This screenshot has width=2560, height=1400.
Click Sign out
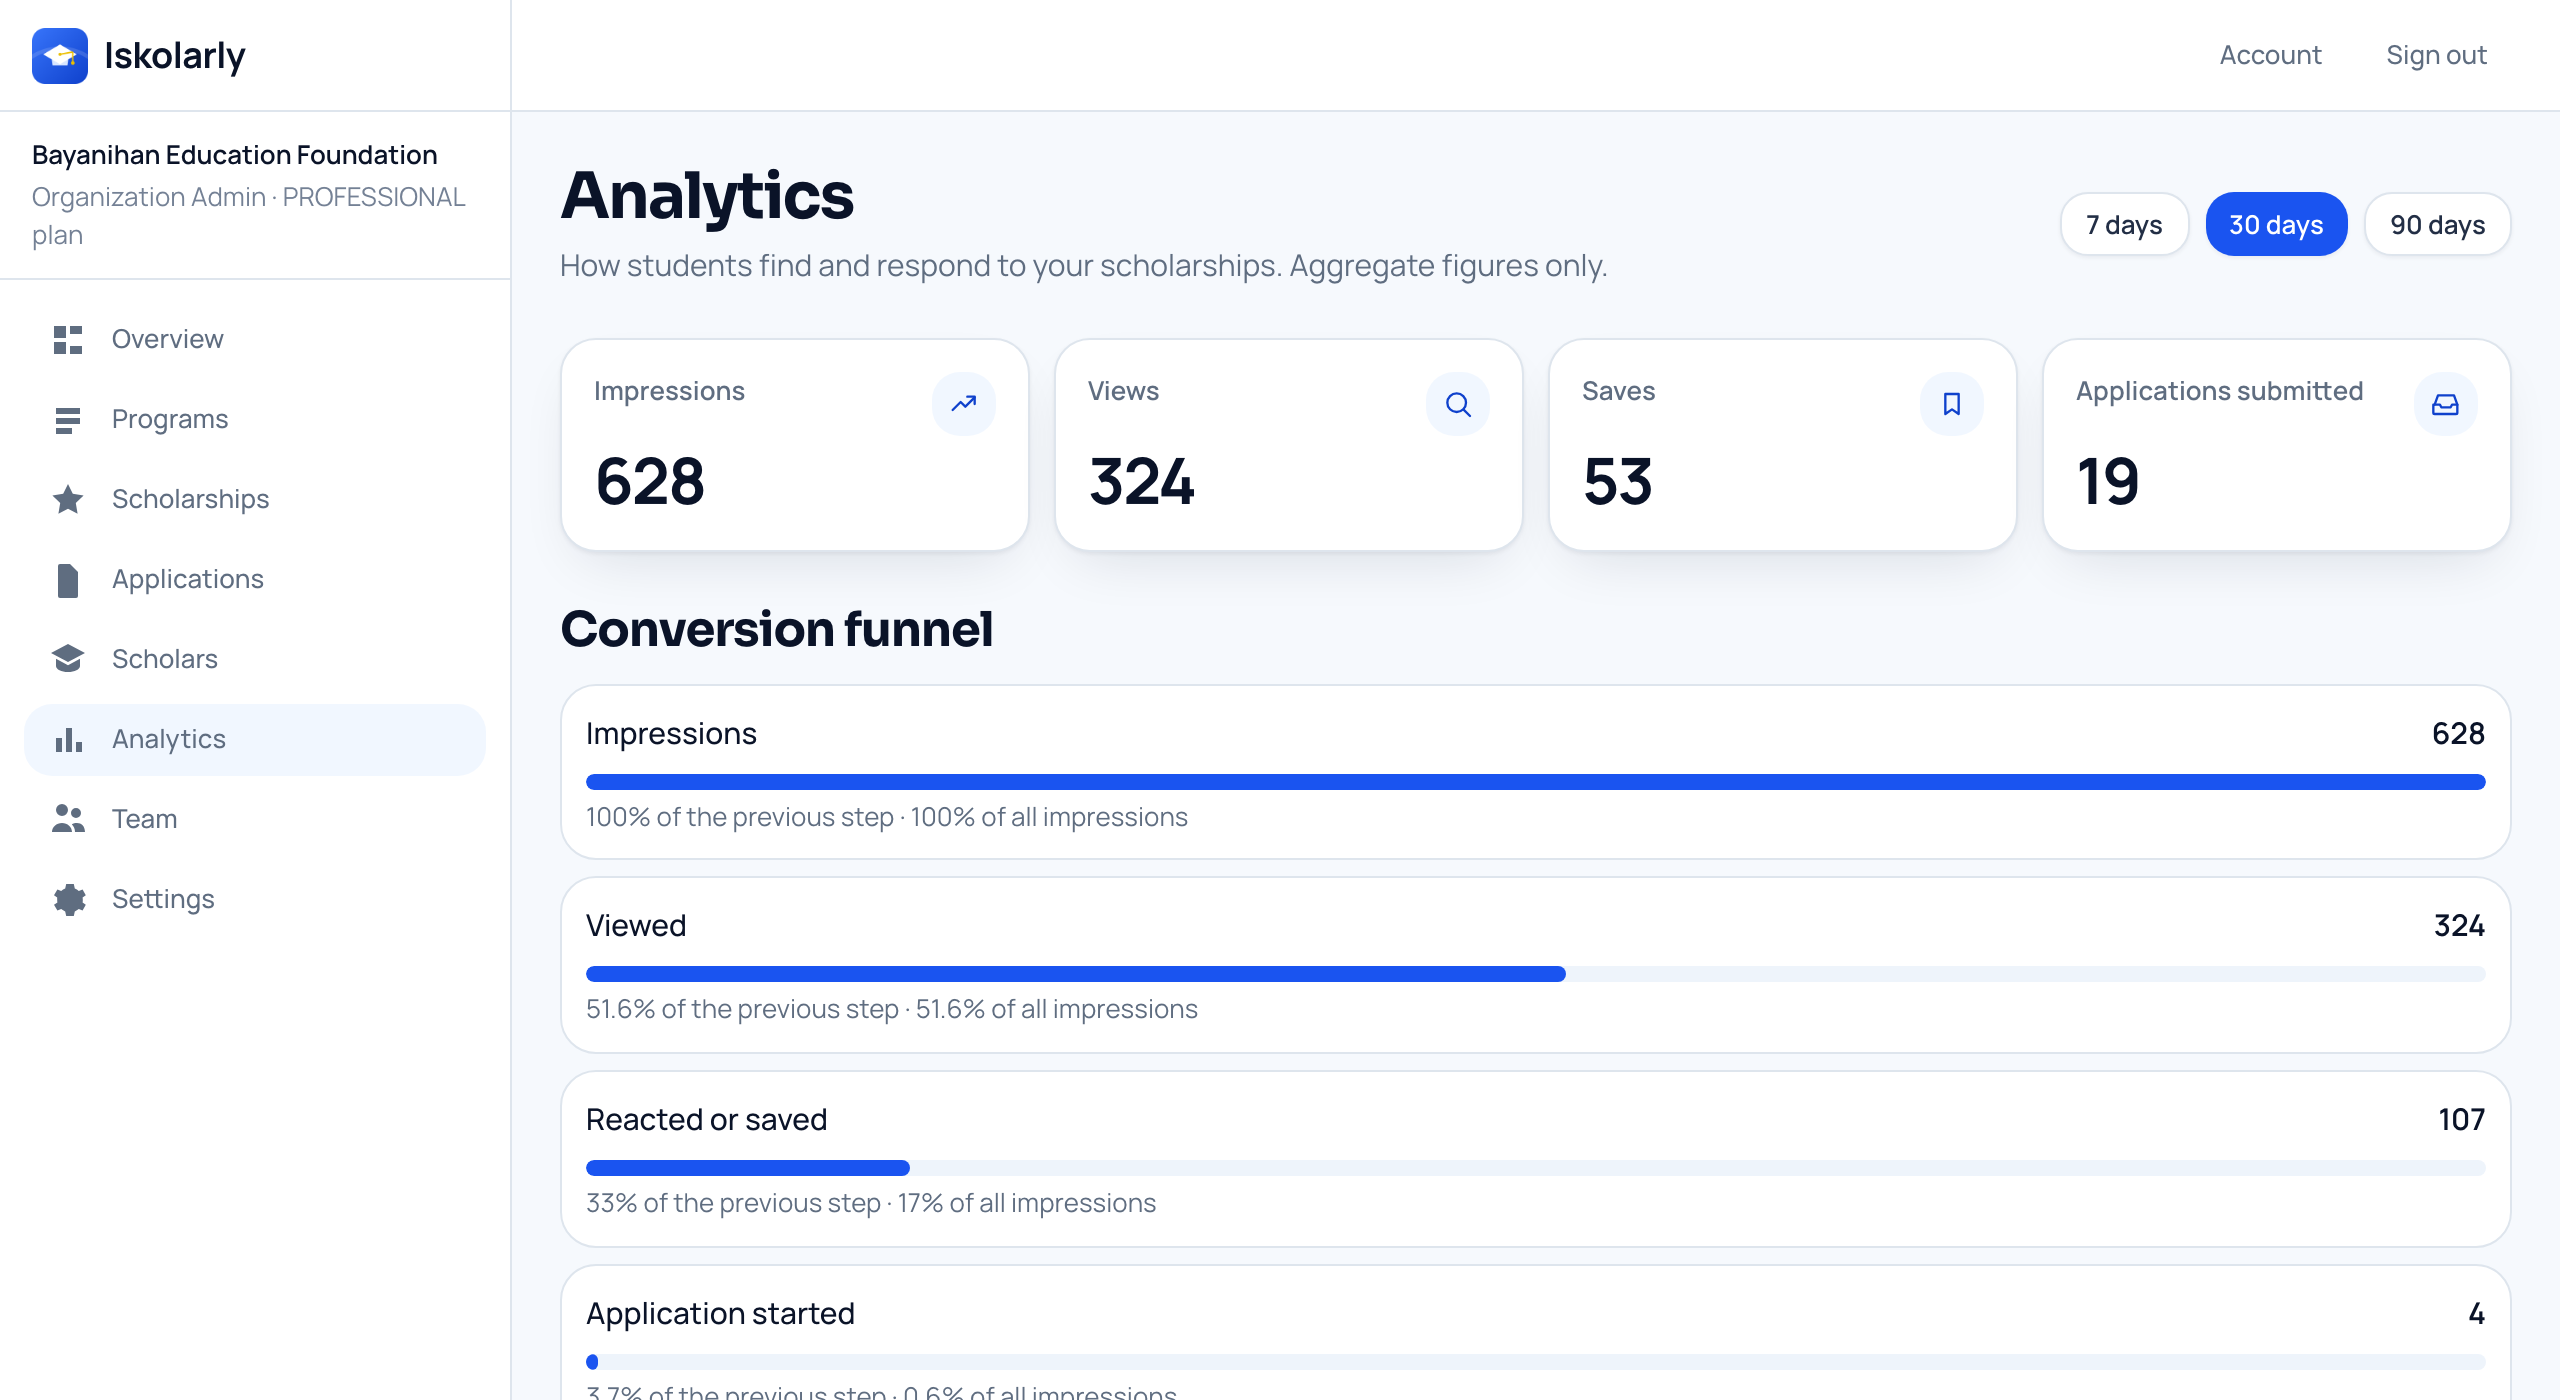click(x=2436, y=55)
